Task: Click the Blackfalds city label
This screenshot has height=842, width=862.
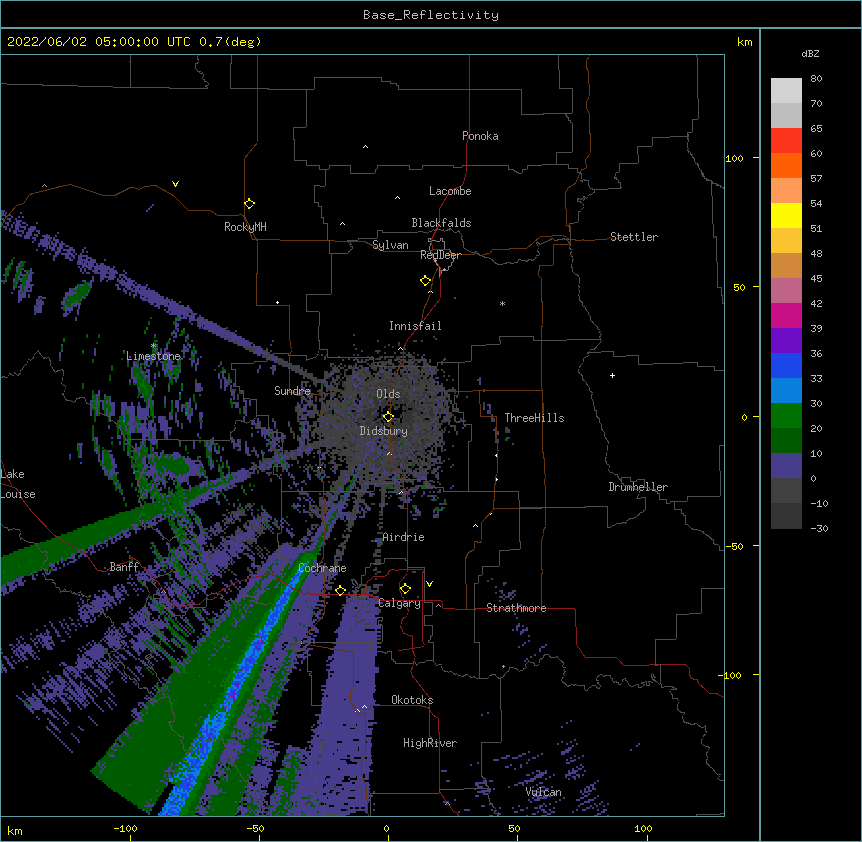Action: [x=441, y=223]
